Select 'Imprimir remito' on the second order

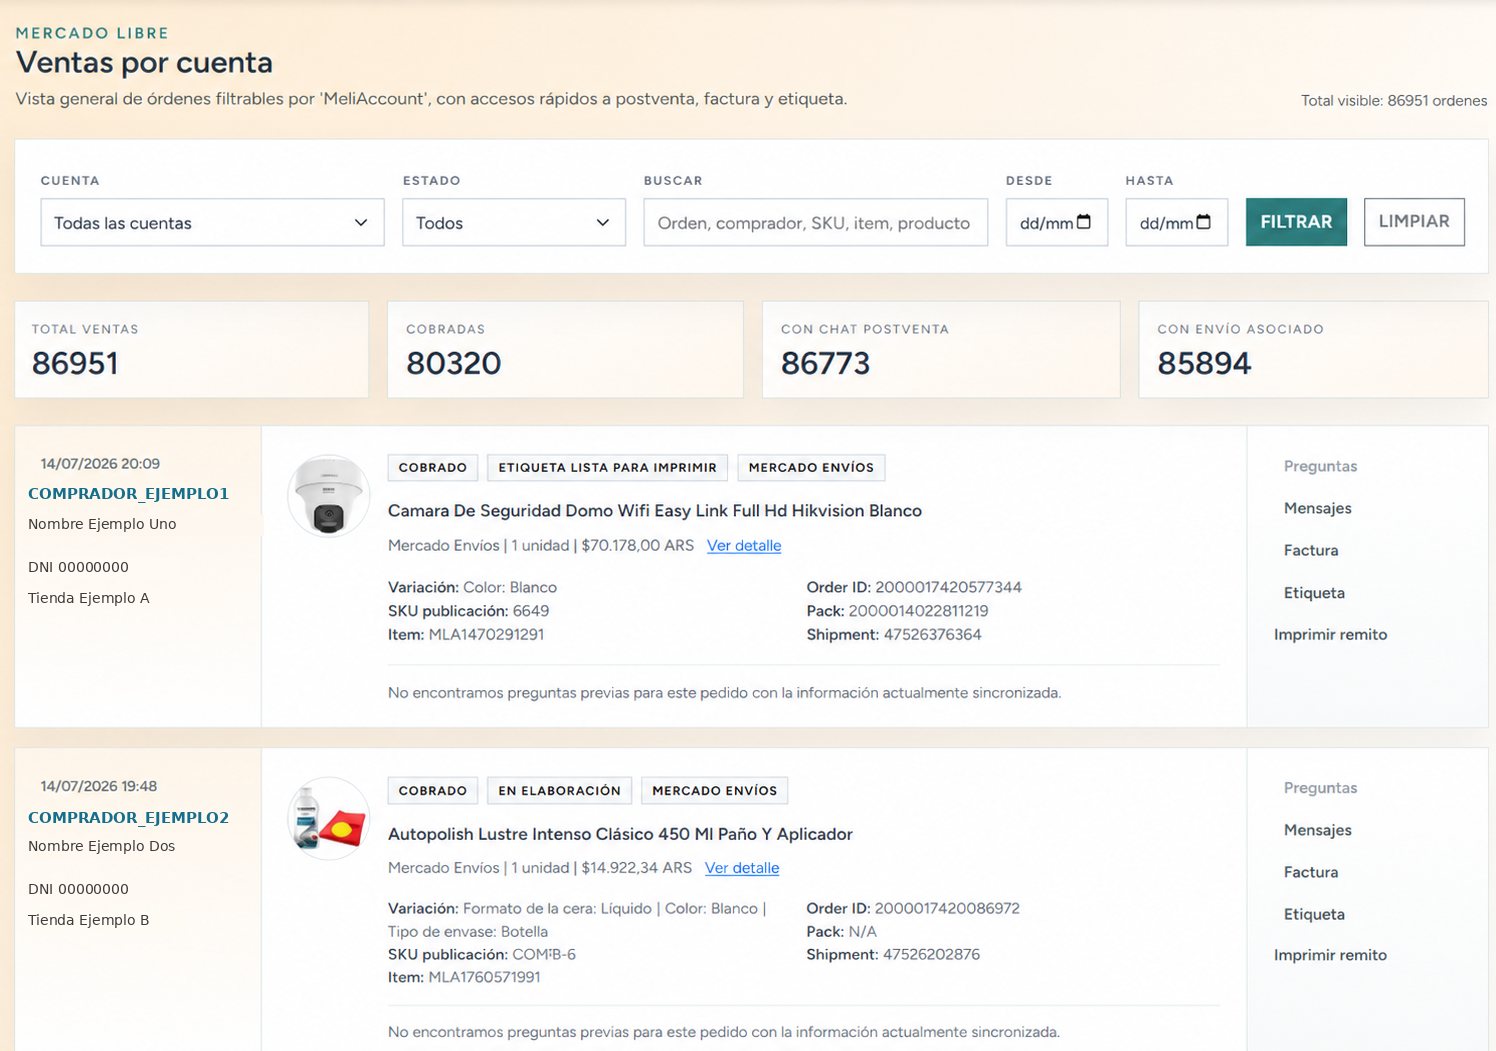point(1330,955)
